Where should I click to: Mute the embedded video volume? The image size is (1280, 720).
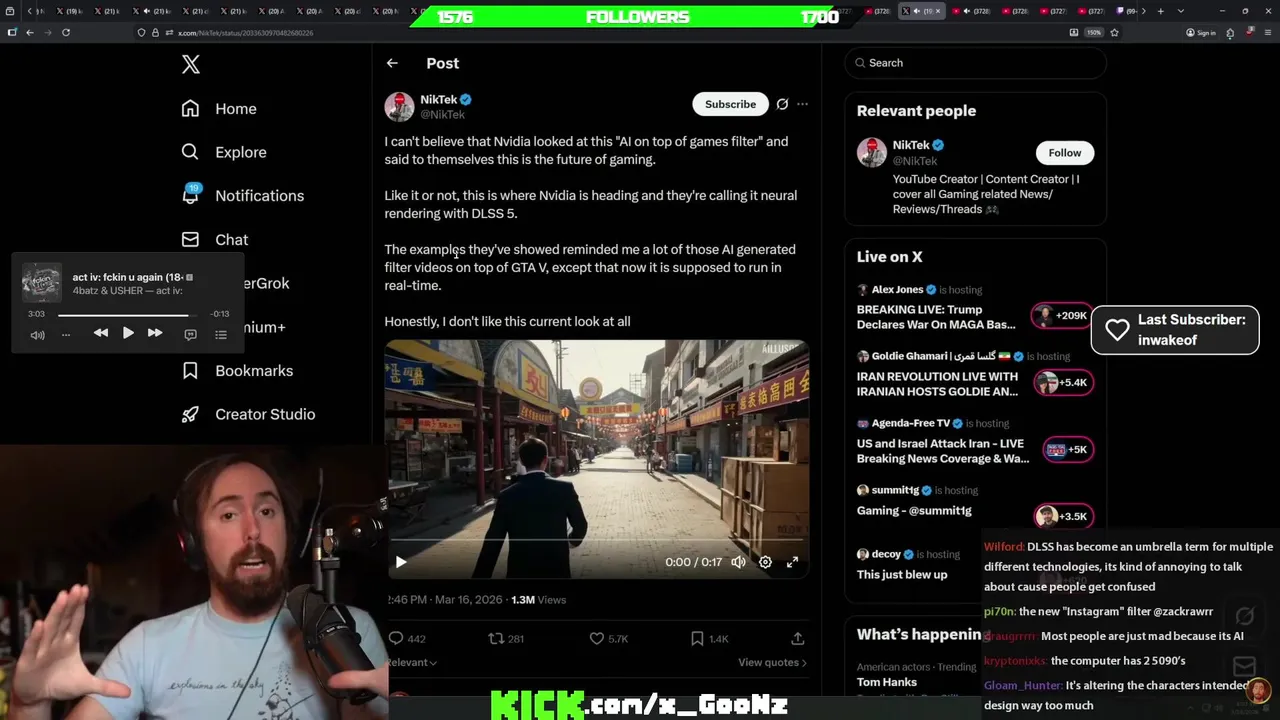coord(738,562)
